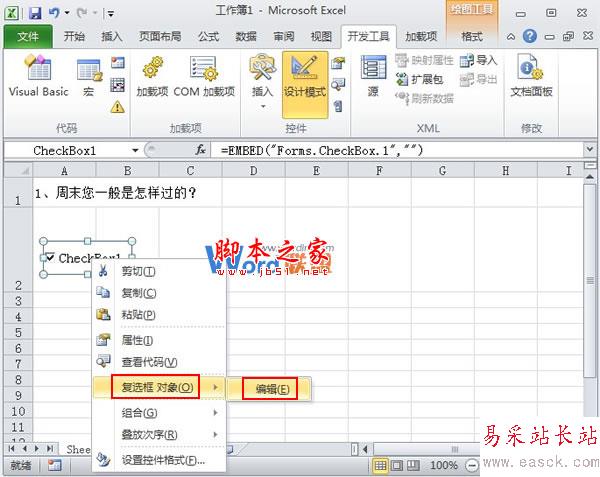Click the 100% zoom level
The width and height of the screenshot is (600, 477).
(x=443, y=466)
